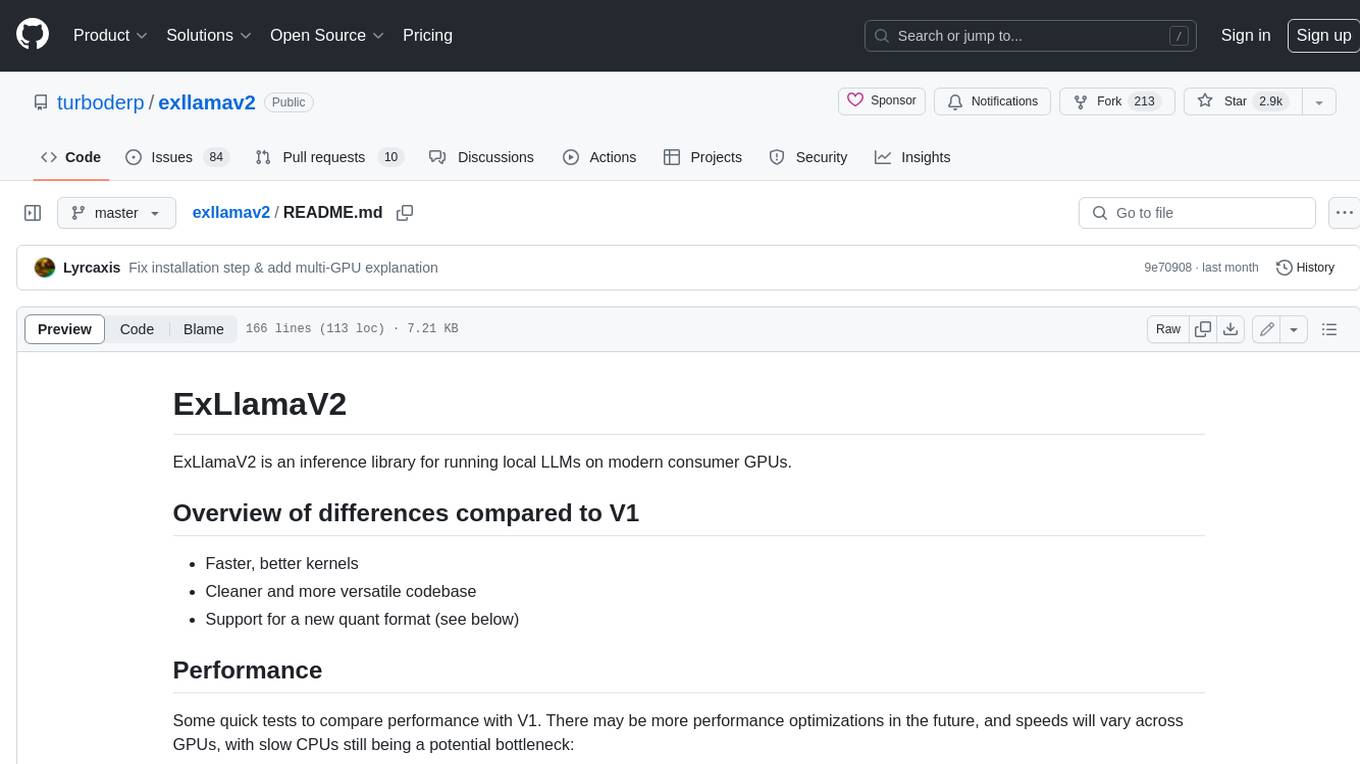Select the Blame view

click(203, 329)
